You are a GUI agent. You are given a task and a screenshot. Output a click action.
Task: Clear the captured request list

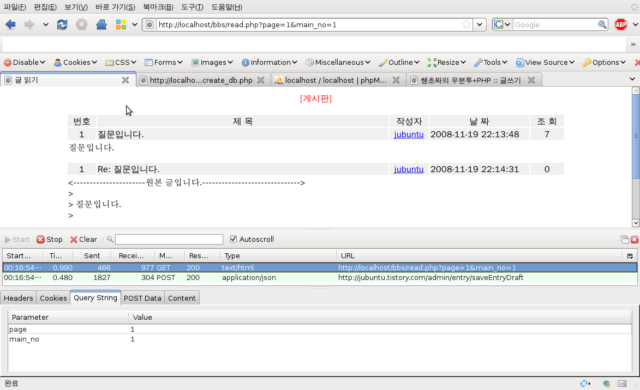[83, 239]
